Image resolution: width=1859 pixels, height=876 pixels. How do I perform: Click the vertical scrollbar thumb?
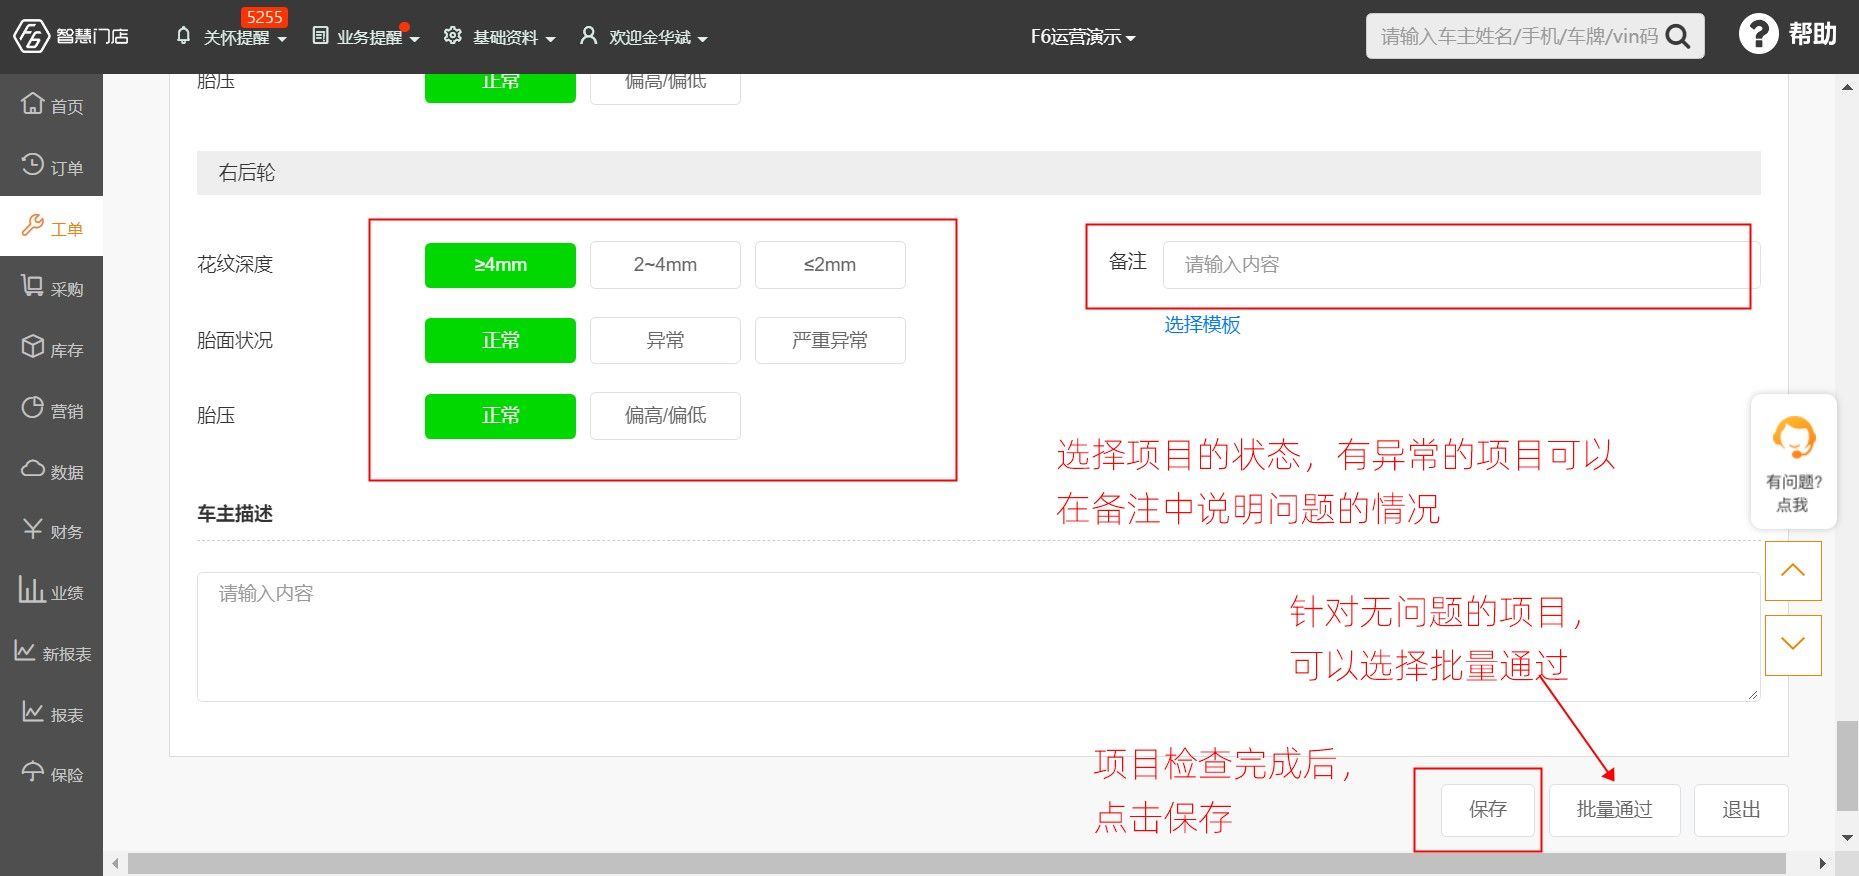tap(1847, 765)
